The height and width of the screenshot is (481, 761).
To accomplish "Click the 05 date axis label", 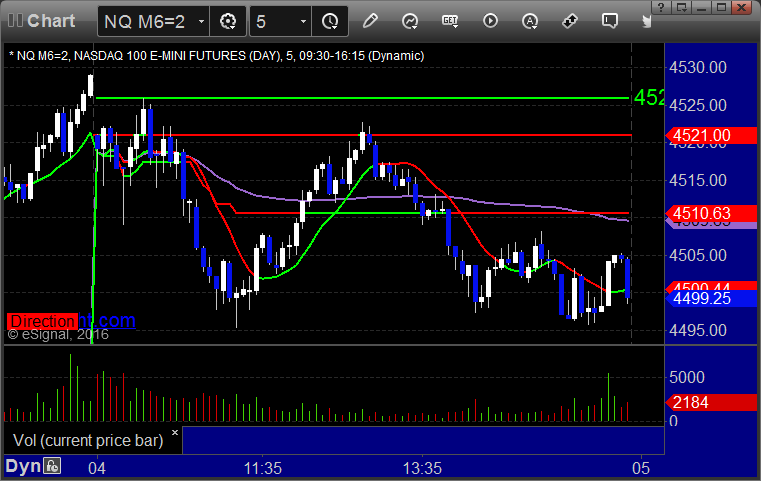I will 641,468.
